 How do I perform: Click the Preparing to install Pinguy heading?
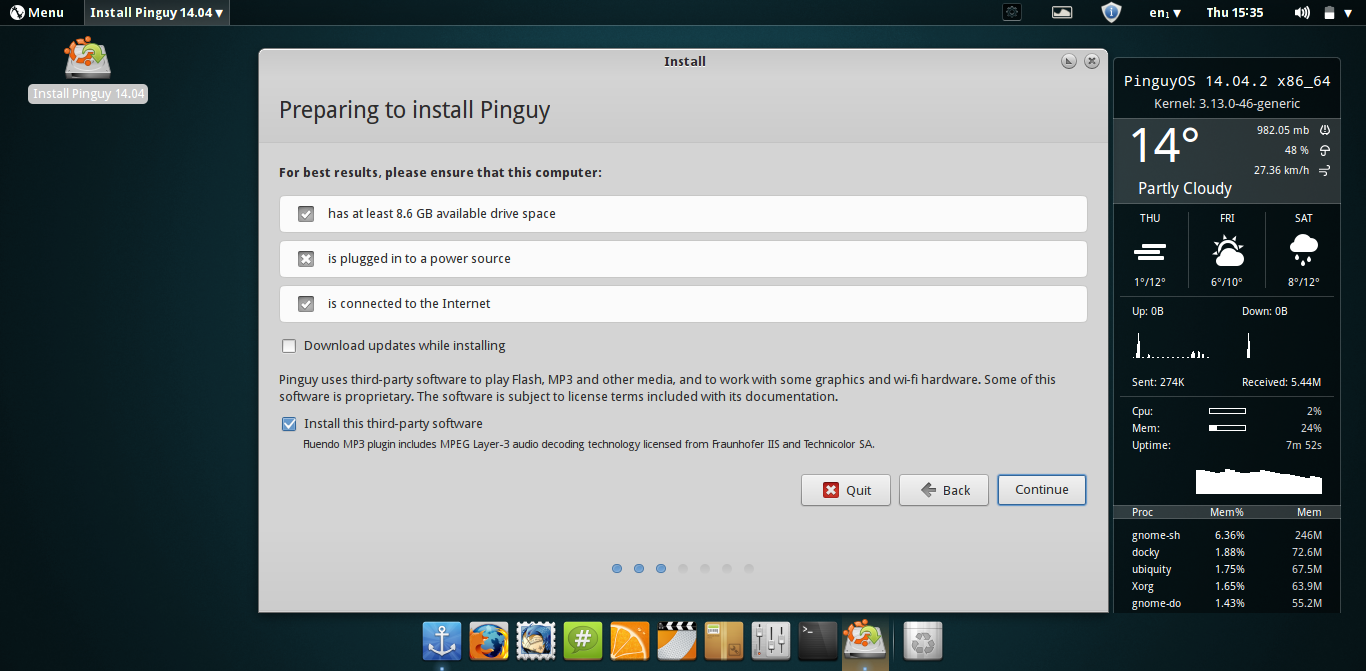[414, 109]
